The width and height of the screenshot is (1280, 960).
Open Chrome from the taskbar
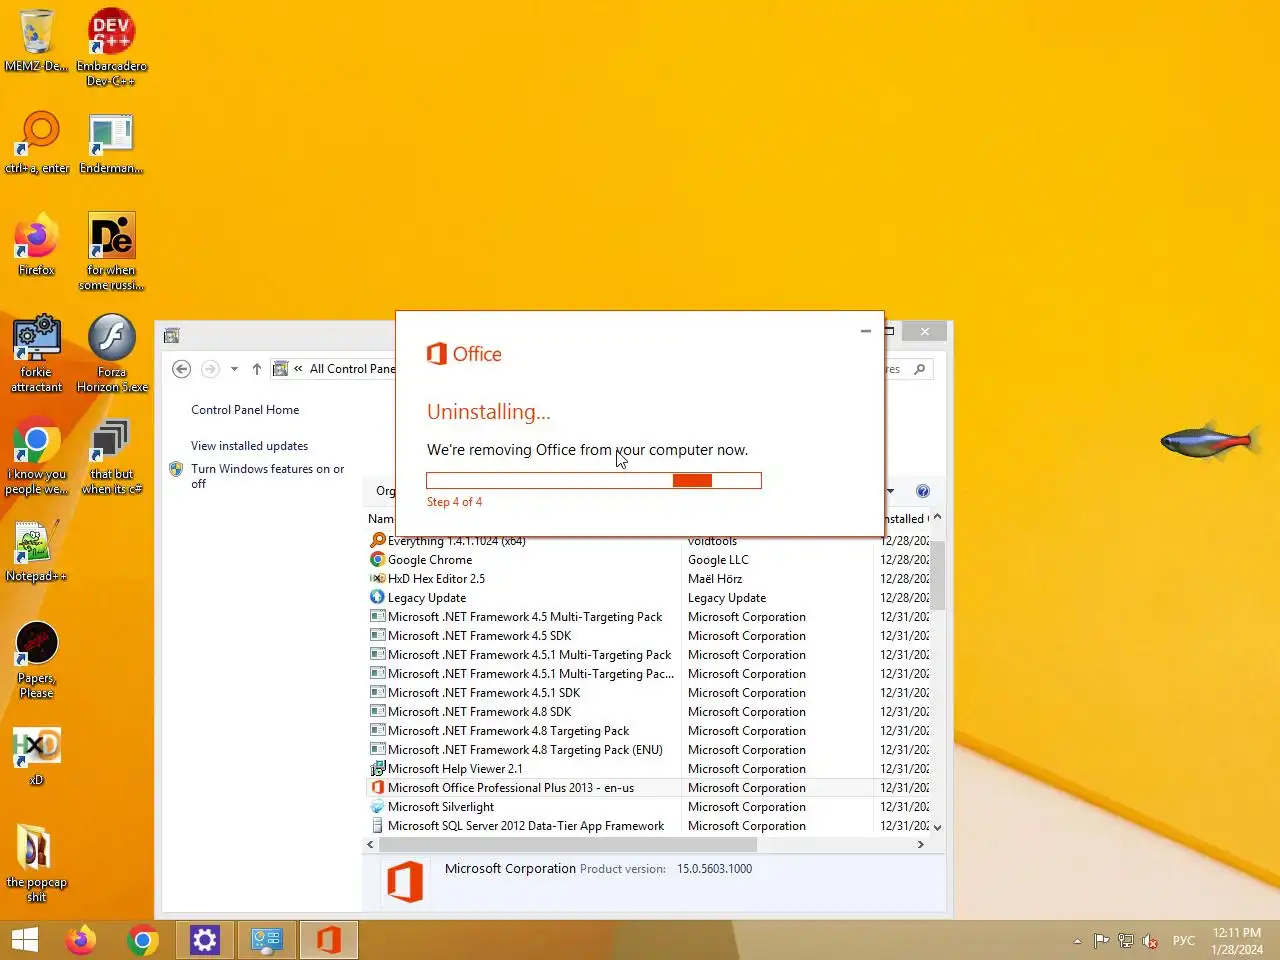[x=143, y=940]
